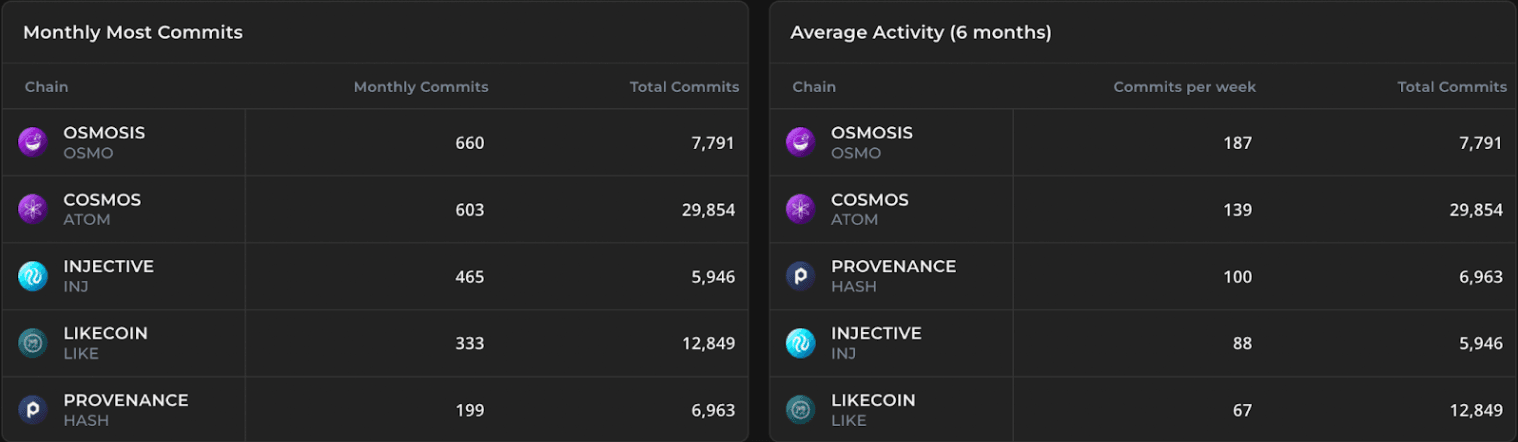Click the Osmosis logo in Average Activity table
This screenshot has height=442, width=1518.
click(800, 142)
